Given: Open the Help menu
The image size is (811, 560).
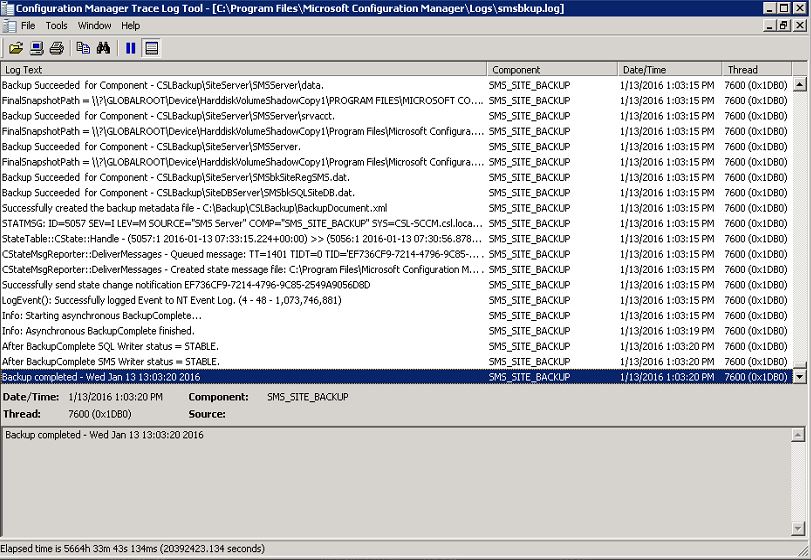Looking at the screenshot, I should click(130, 26).
